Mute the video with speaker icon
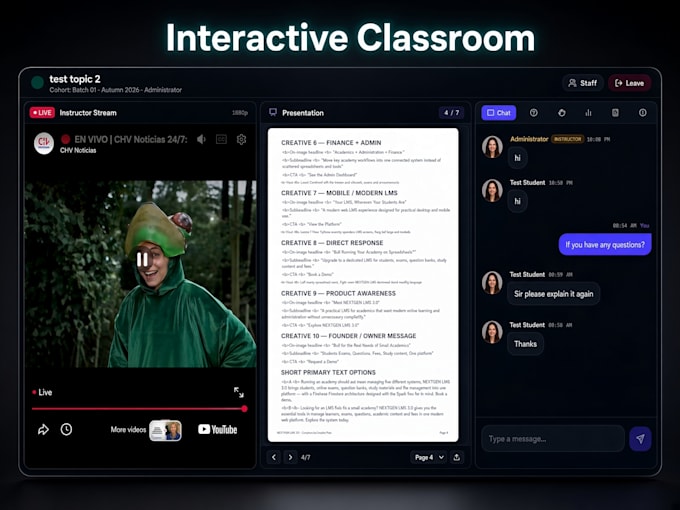 tap(201, 139)
